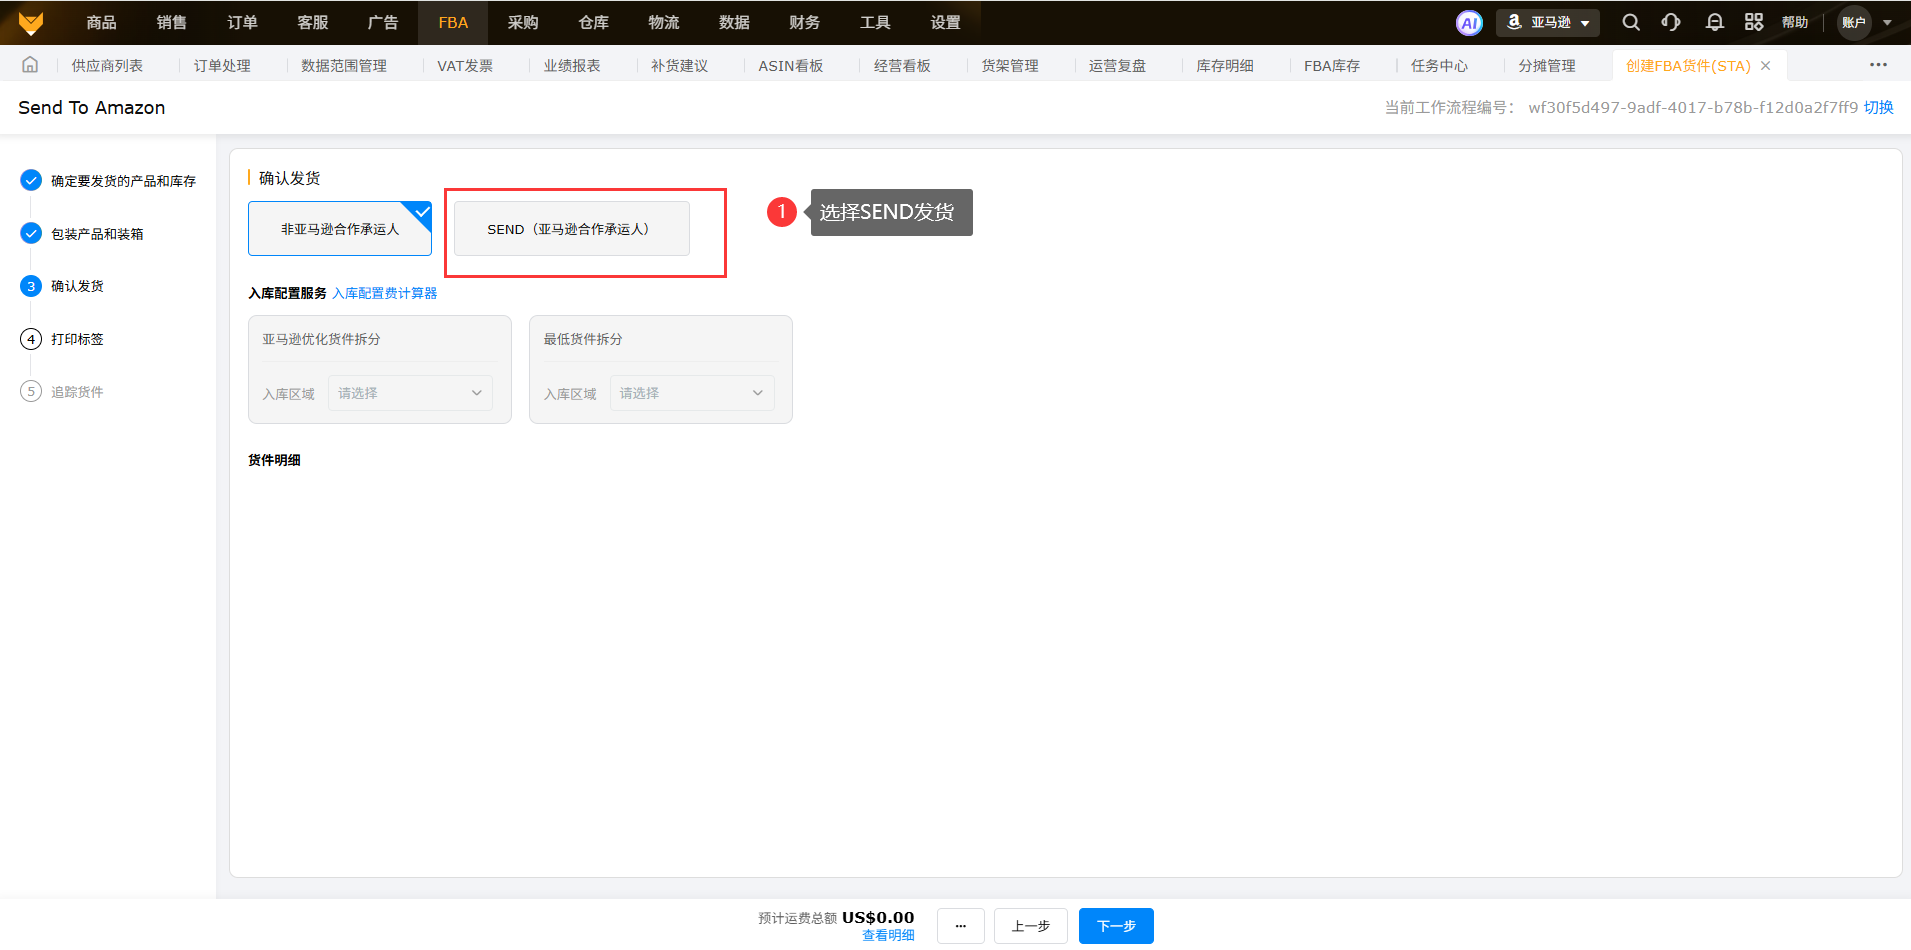
Task: Go back with the 上一步 button
Action: tap(1031, 926)
